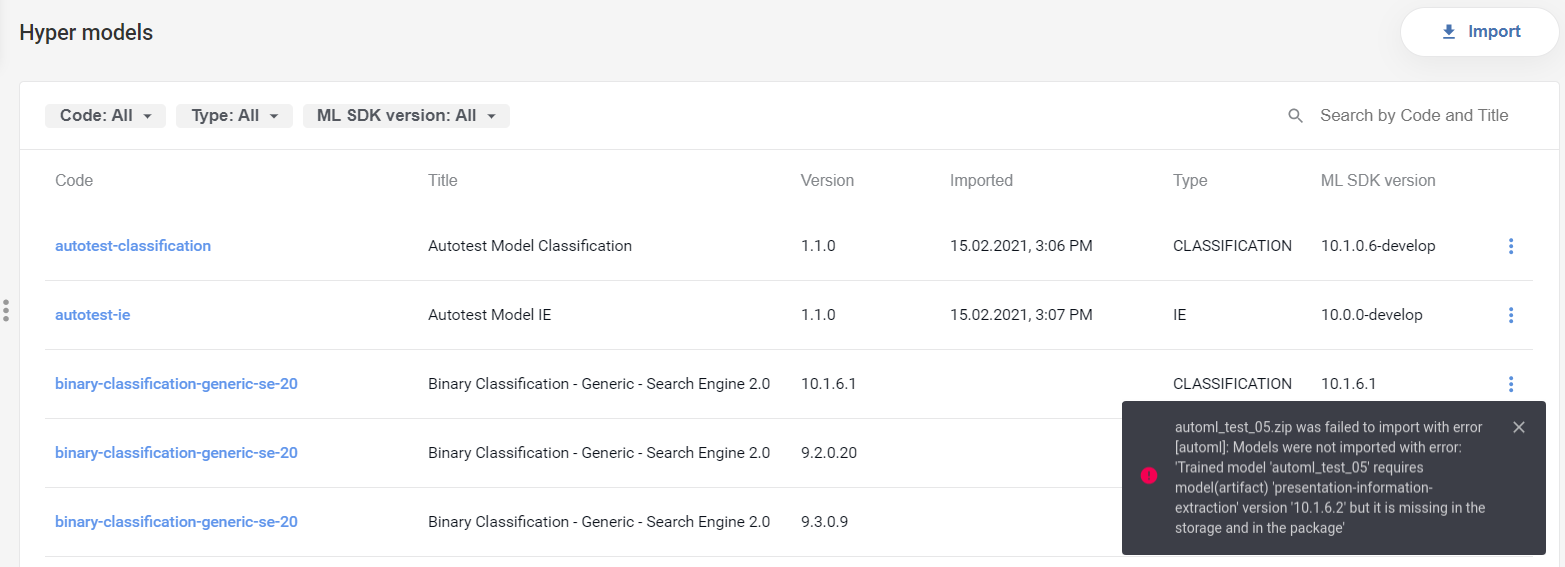Click the 15.02.2021, 3:07 PM imported date

[x=1021, y=315]
